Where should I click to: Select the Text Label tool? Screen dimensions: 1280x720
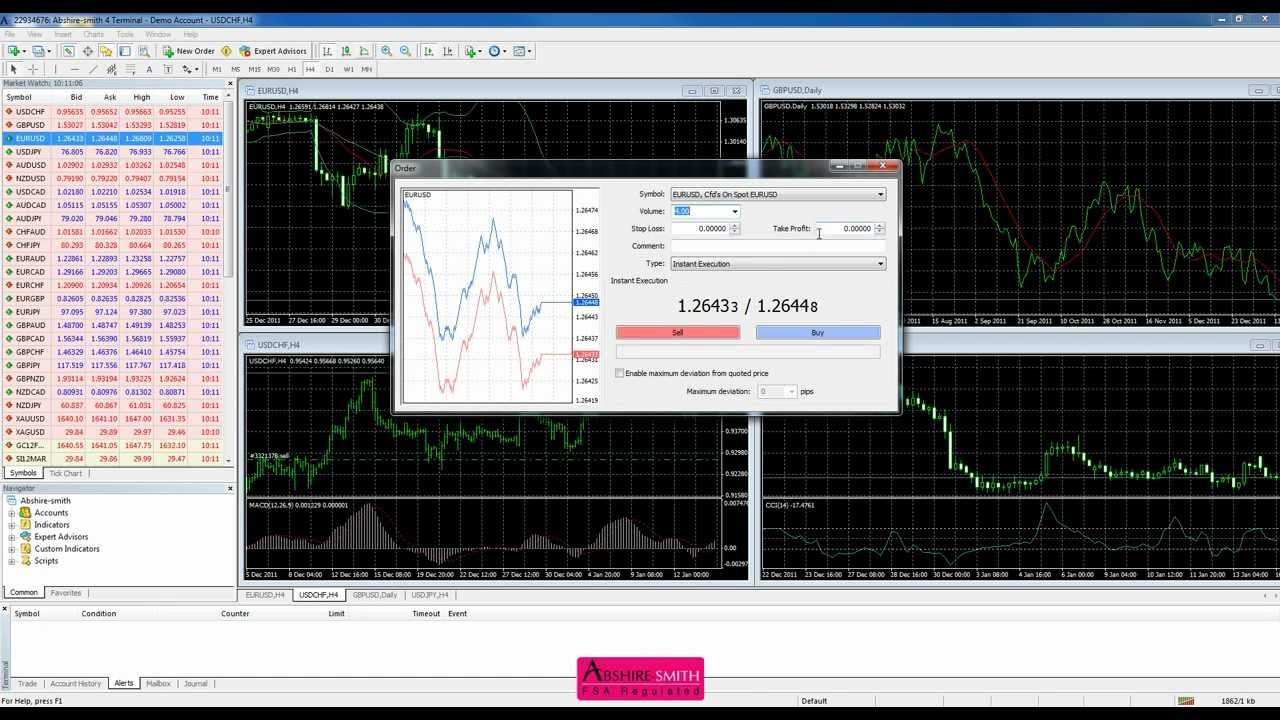(x=168, y=69)
